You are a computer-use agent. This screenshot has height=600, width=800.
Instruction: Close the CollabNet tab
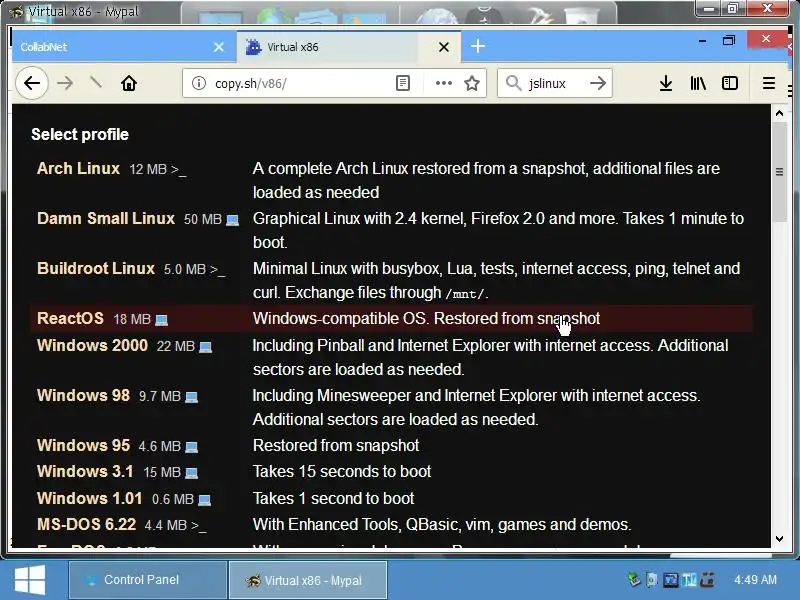[219, 47]
